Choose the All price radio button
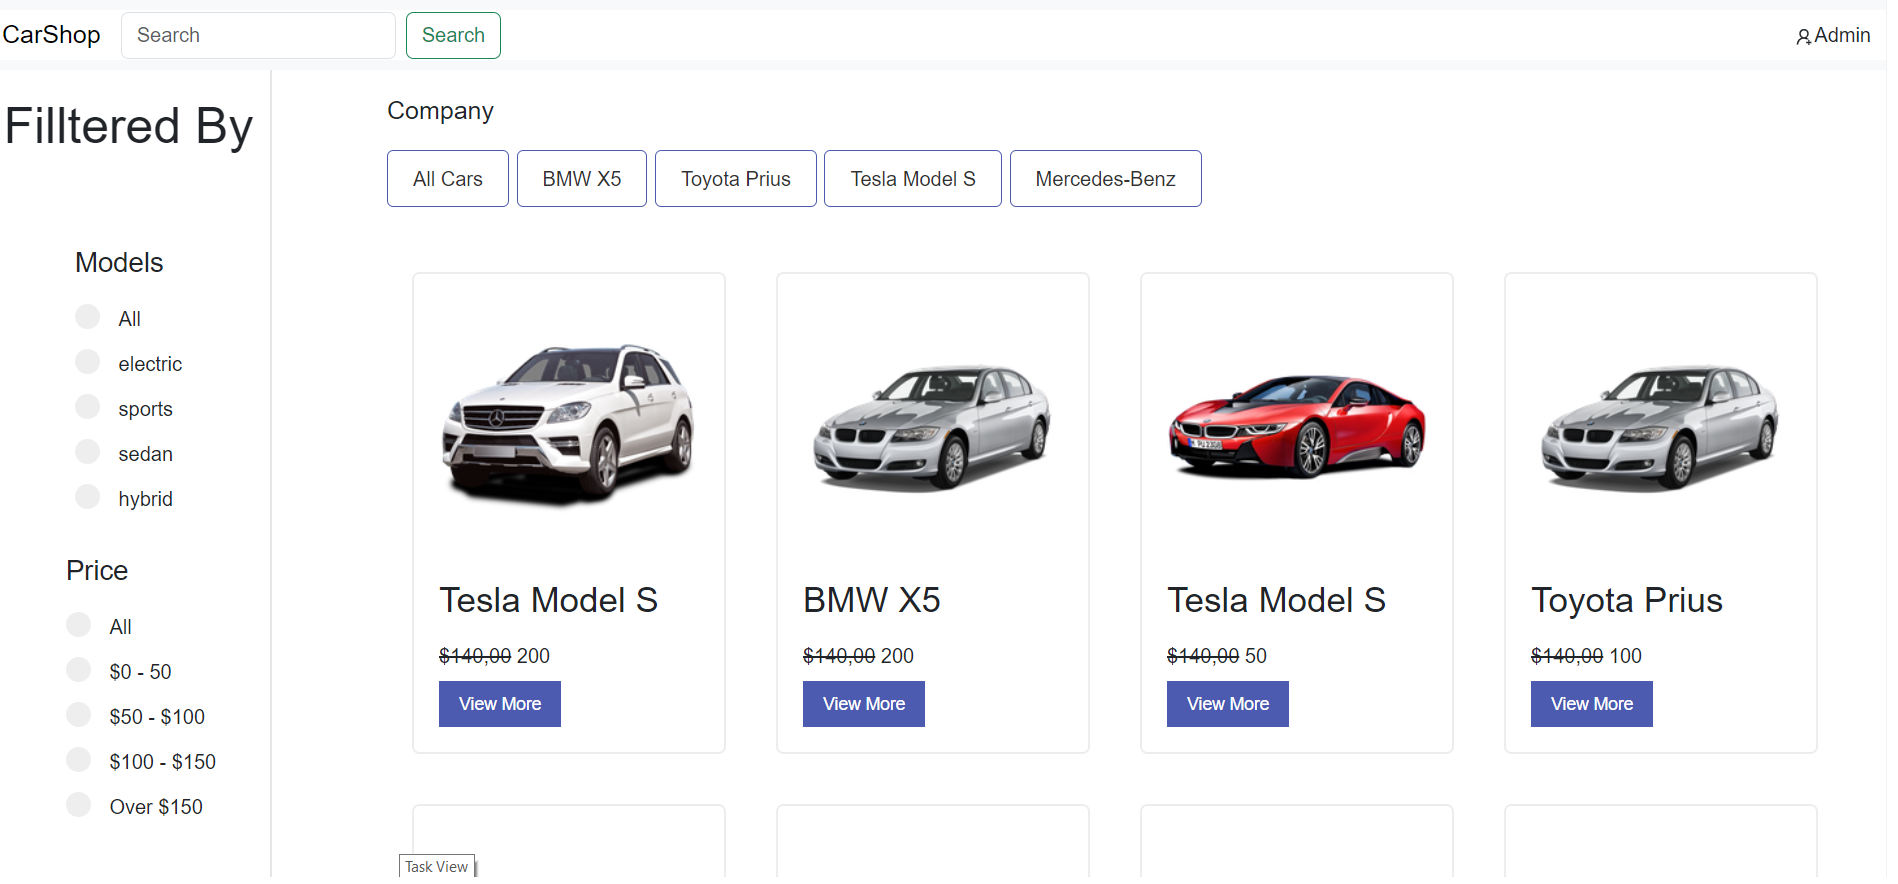1898x884 pixels. [79, 625]
